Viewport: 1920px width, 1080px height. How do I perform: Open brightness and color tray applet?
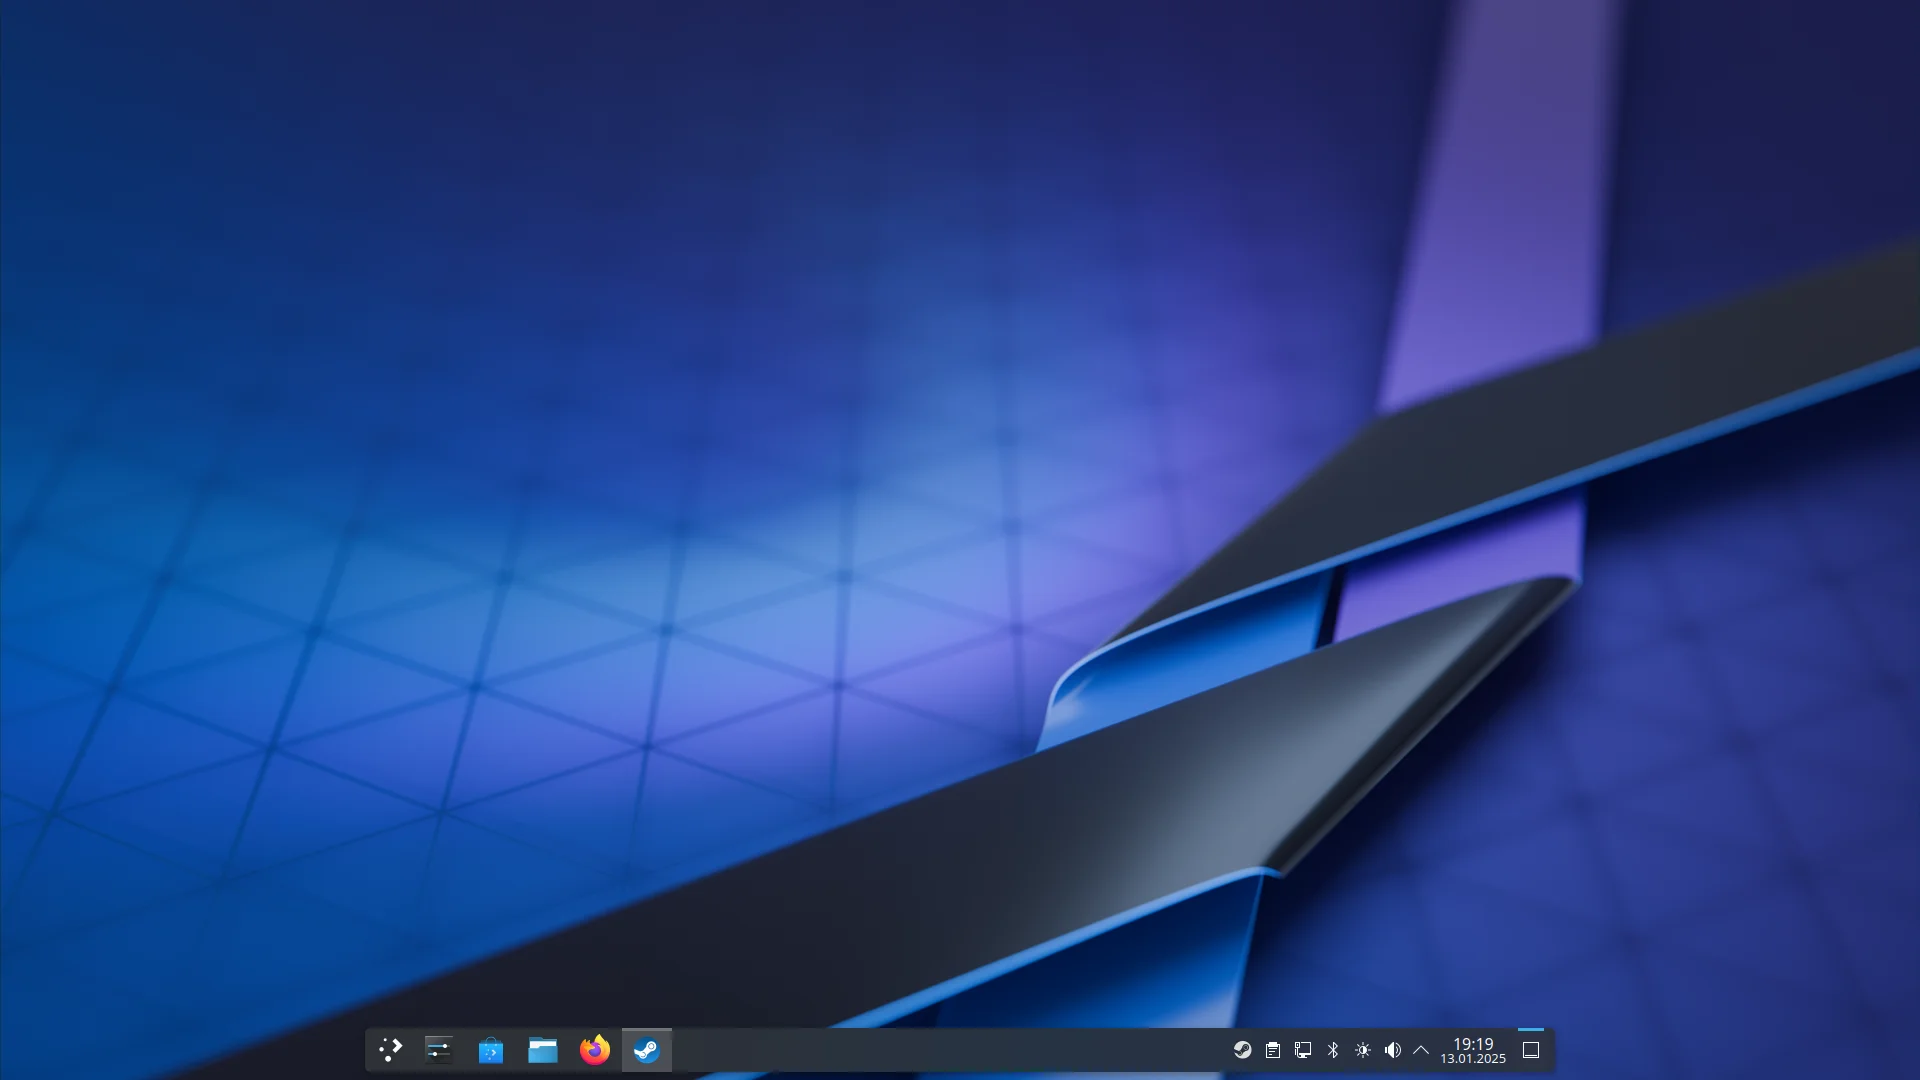point(1363,1050)
